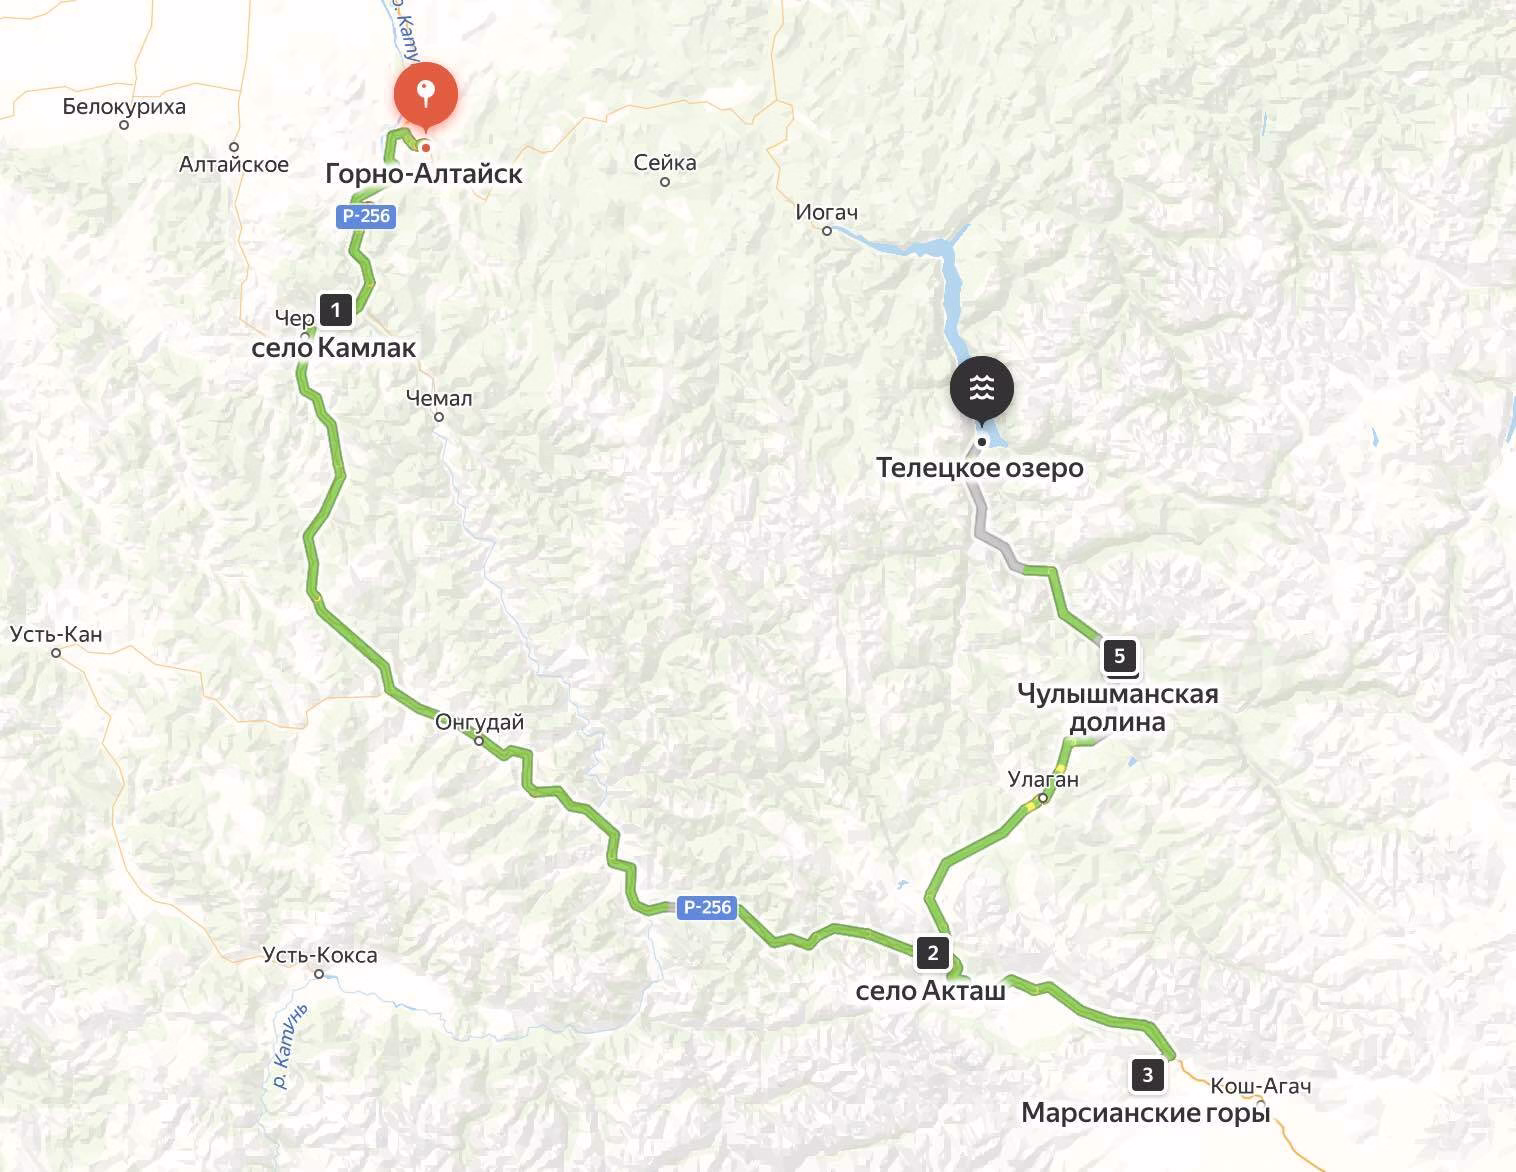
Task: Select the Кош-Агач town label
Action: [1260, 1086]
